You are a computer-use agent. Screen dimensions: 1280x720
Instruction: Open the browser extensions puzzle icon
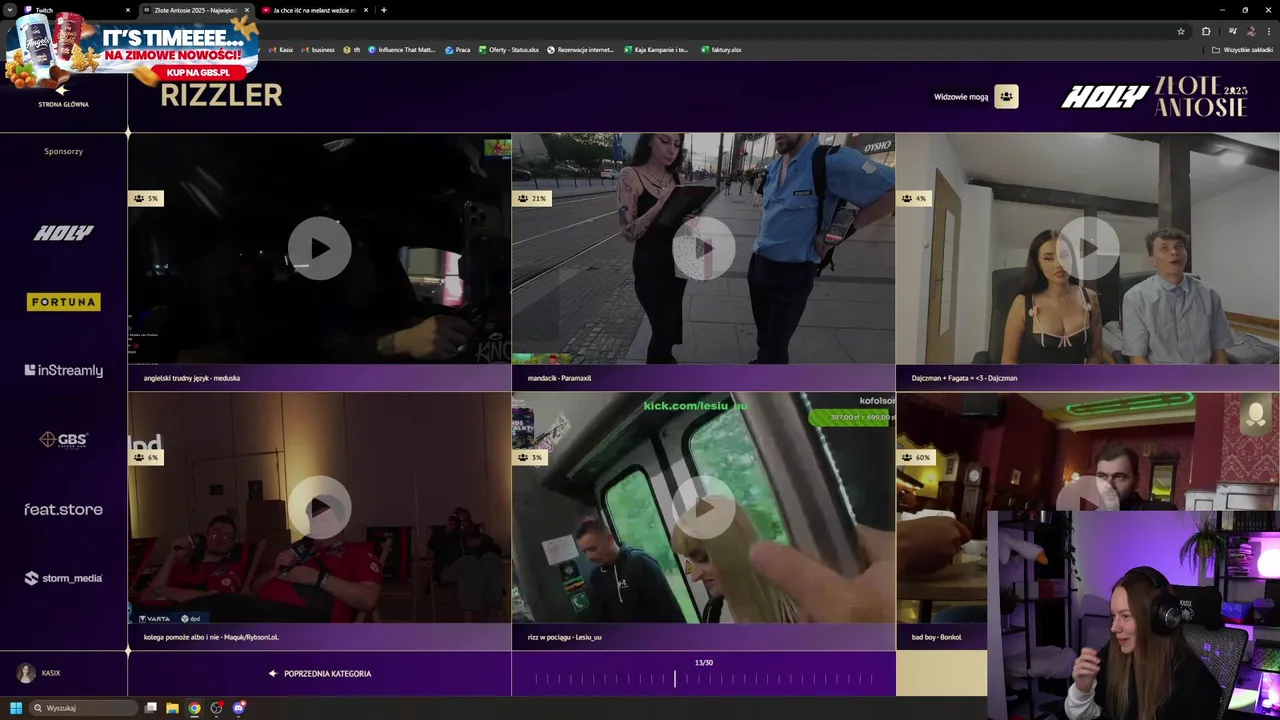coord(1206,31)
